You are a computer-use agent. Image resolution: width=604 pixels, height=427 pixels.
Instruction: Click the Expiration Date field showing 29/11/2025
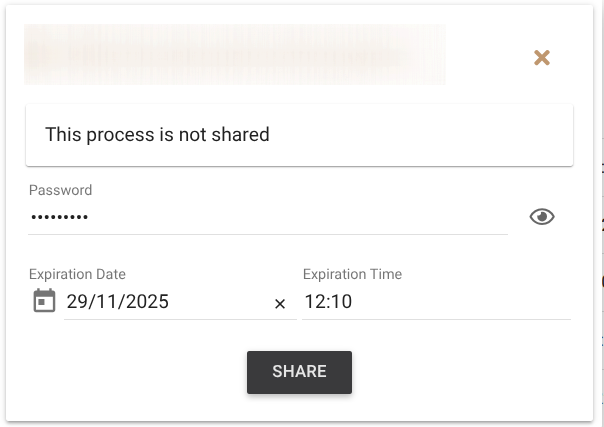point(165,302)
